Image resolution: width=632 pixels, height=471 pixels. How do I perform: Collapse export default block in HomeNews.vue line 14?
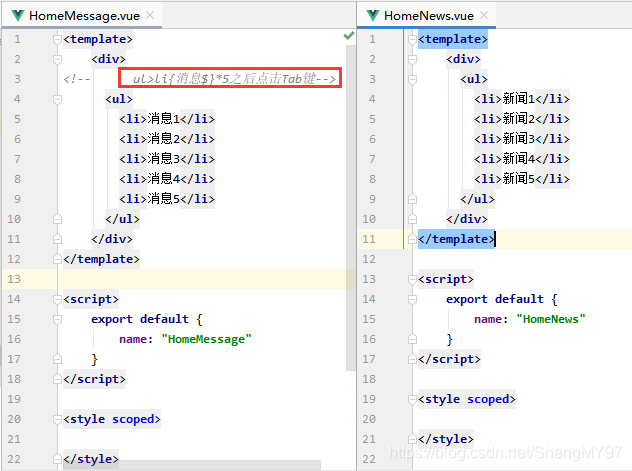(x=412, y=299)
